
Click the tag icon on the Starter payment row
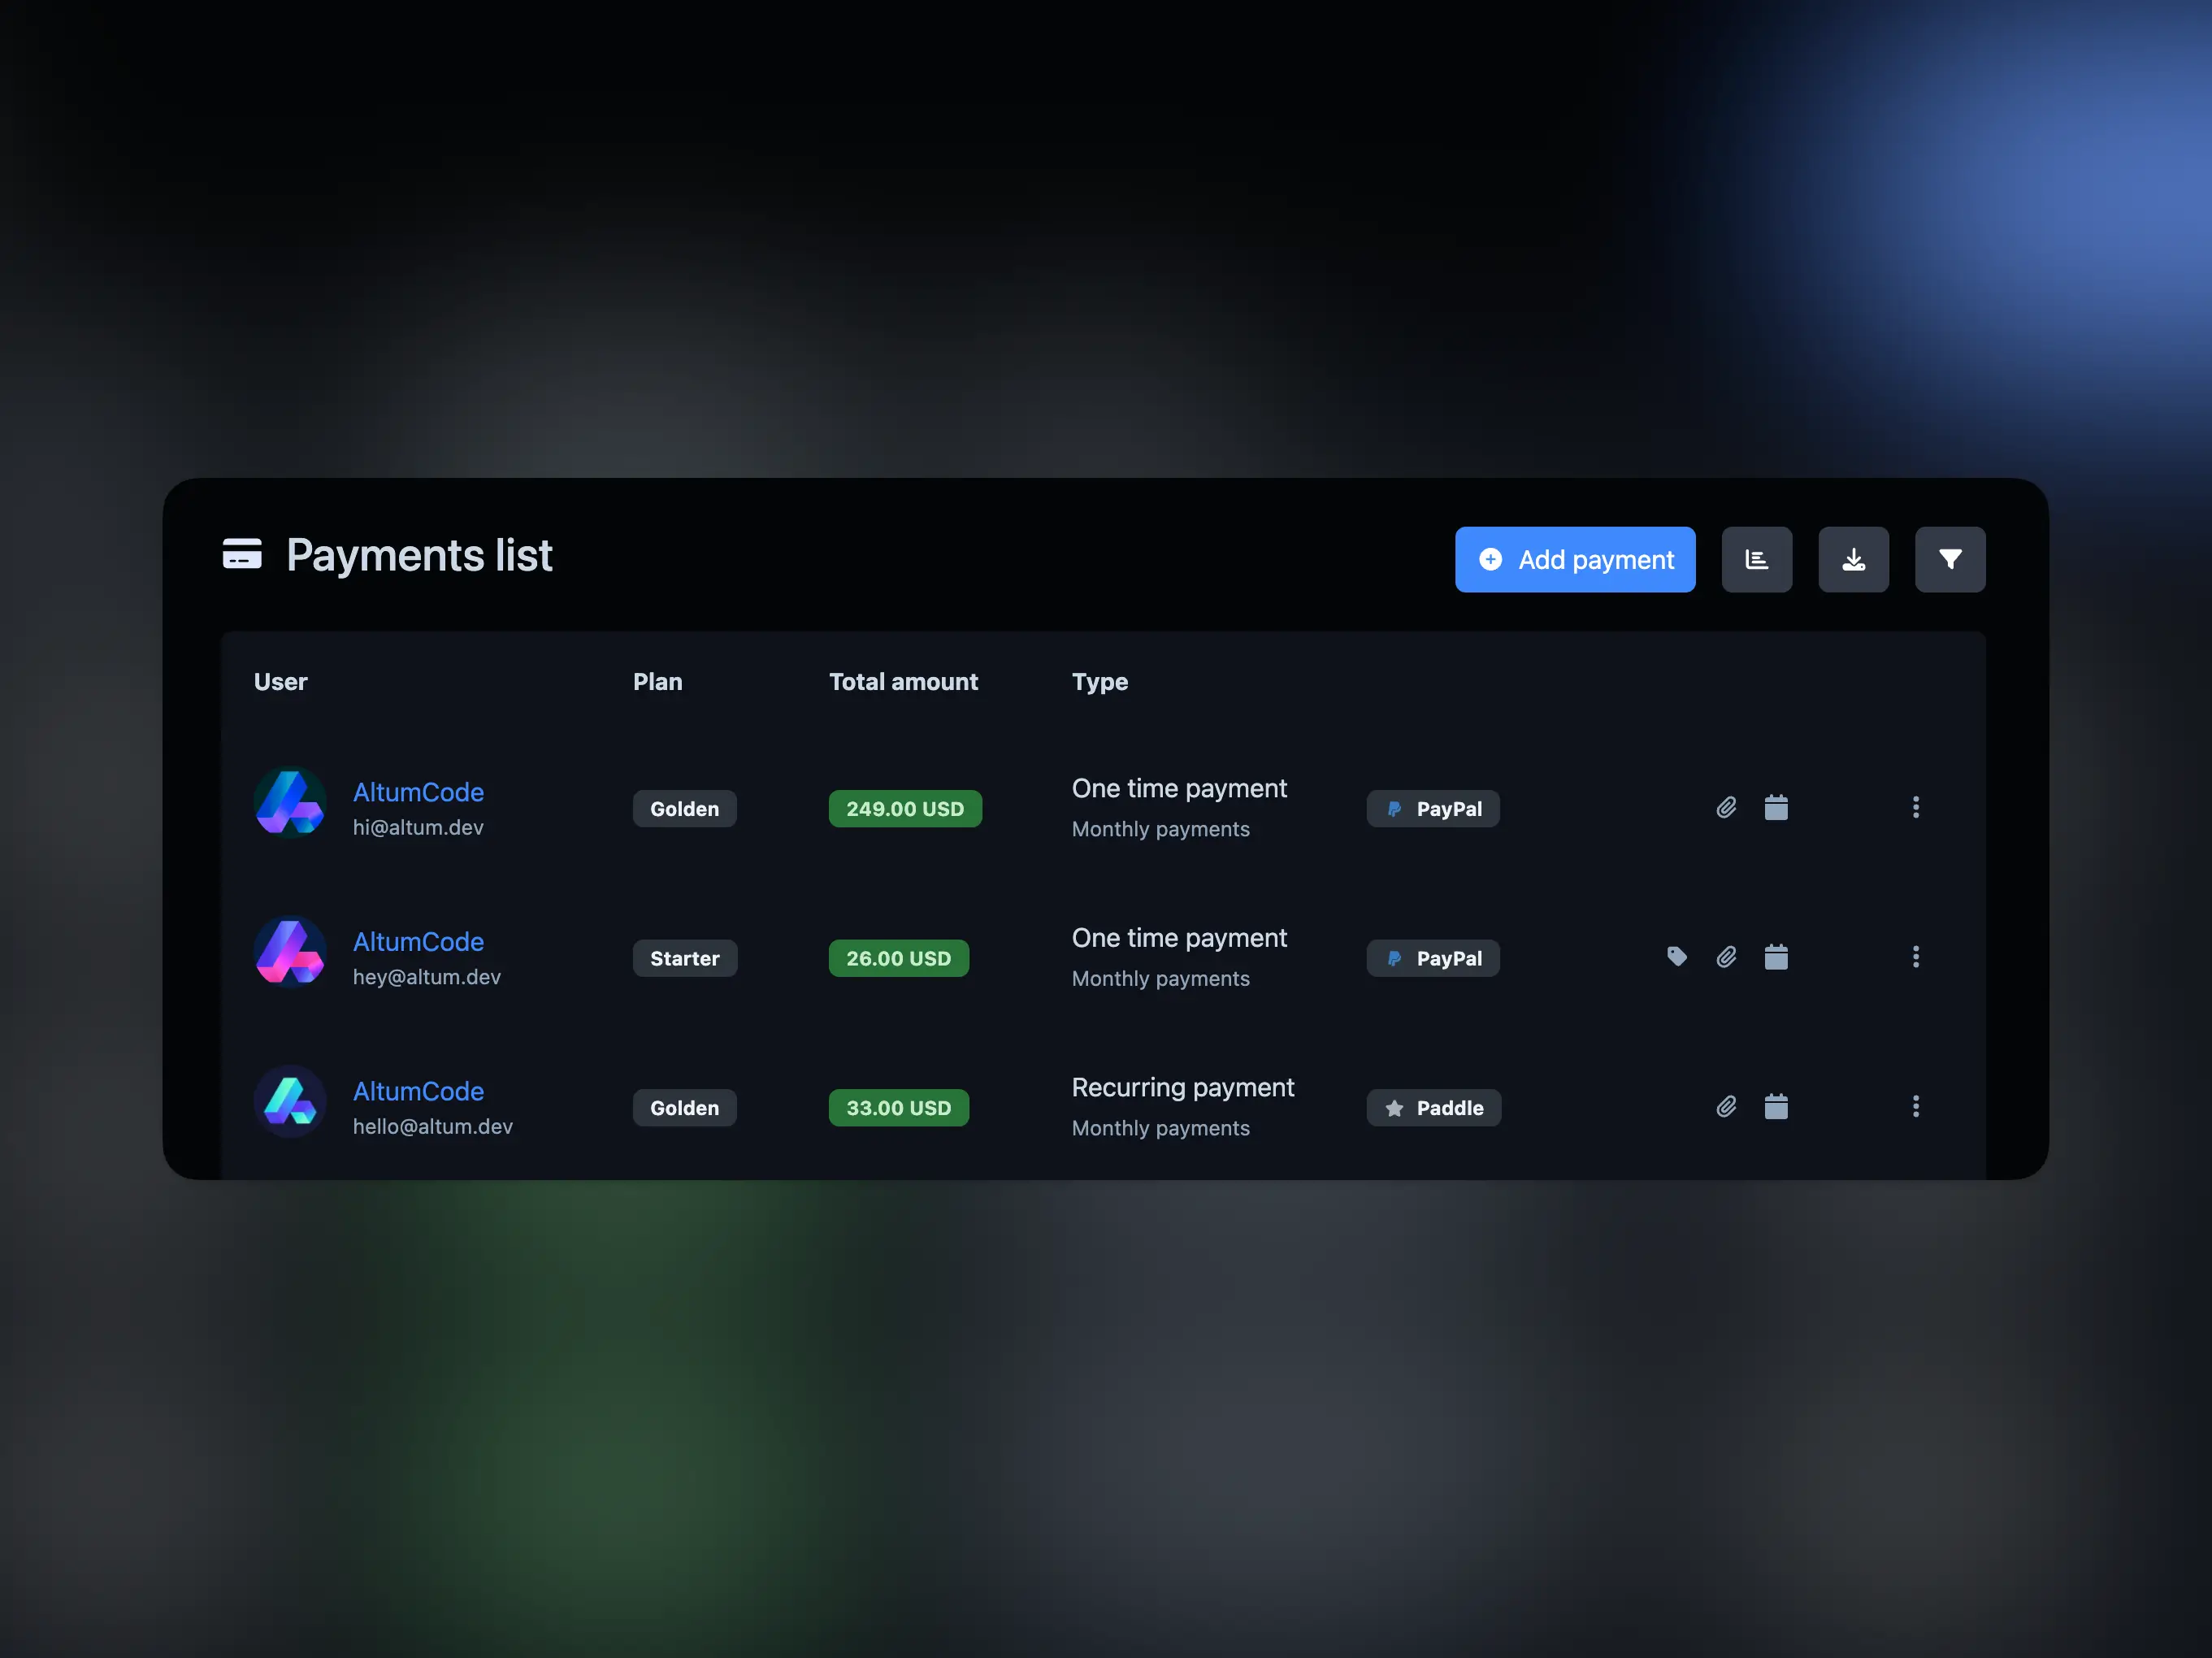click(x=1677, y=957)
